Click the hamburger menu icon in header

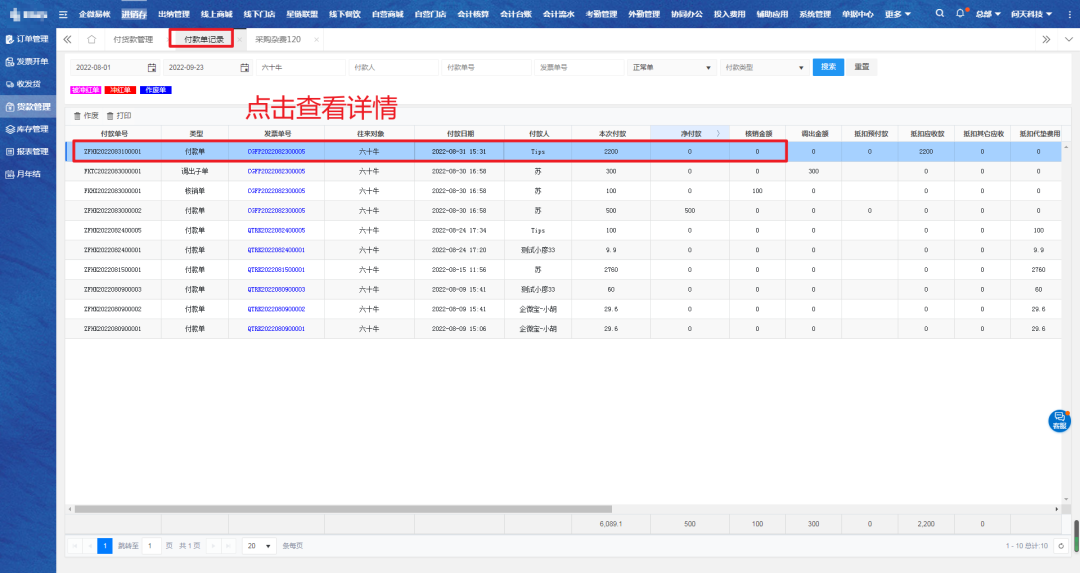(64, 14)
